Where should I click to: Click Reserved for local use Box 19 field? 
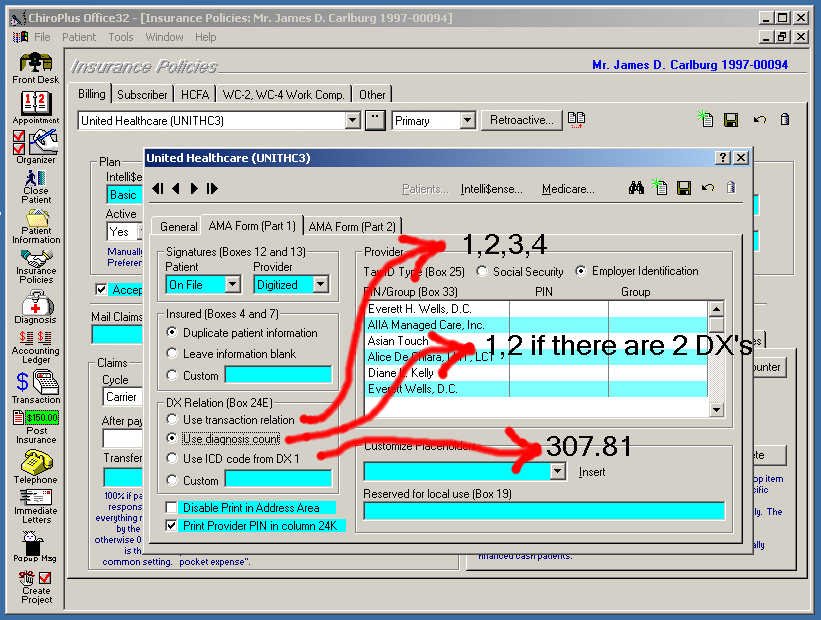pos(544,511)
